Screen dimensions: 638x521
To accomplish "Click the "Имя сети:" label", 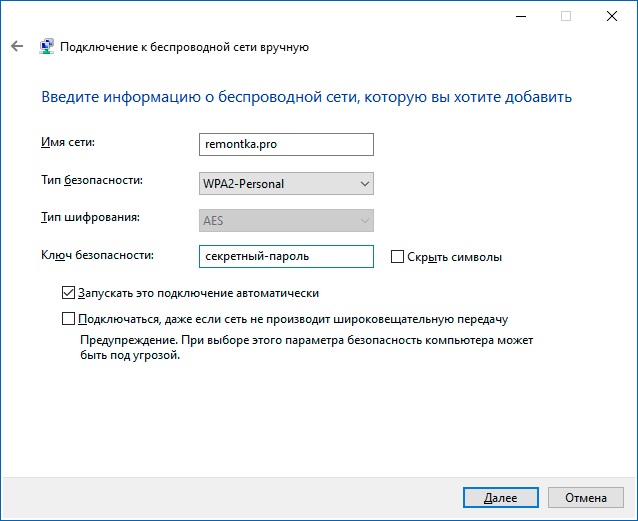I will point(68,142).
